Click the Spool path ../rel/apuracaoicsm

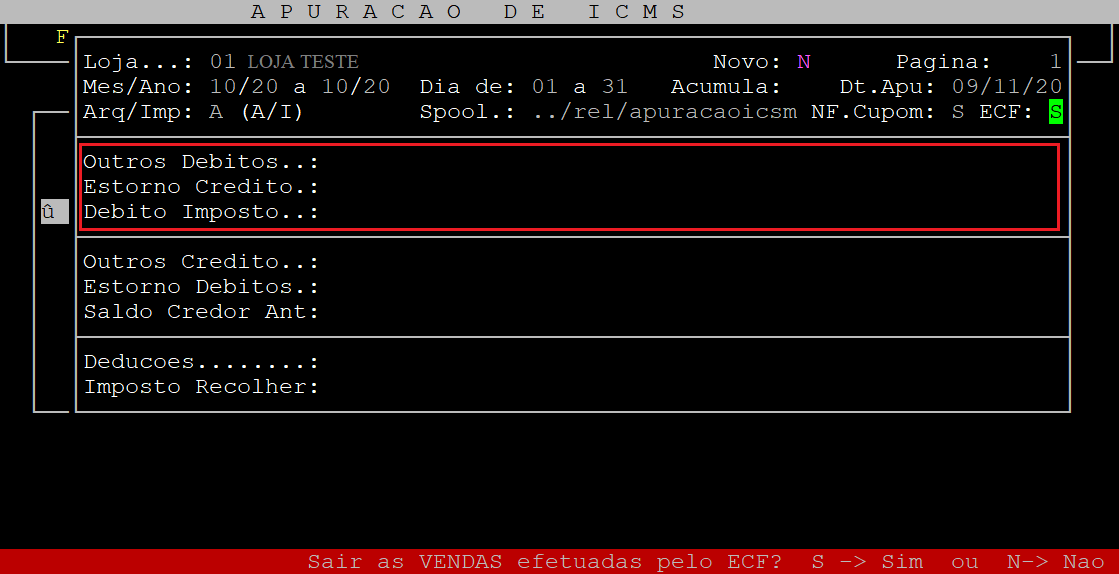click(665, 112)
